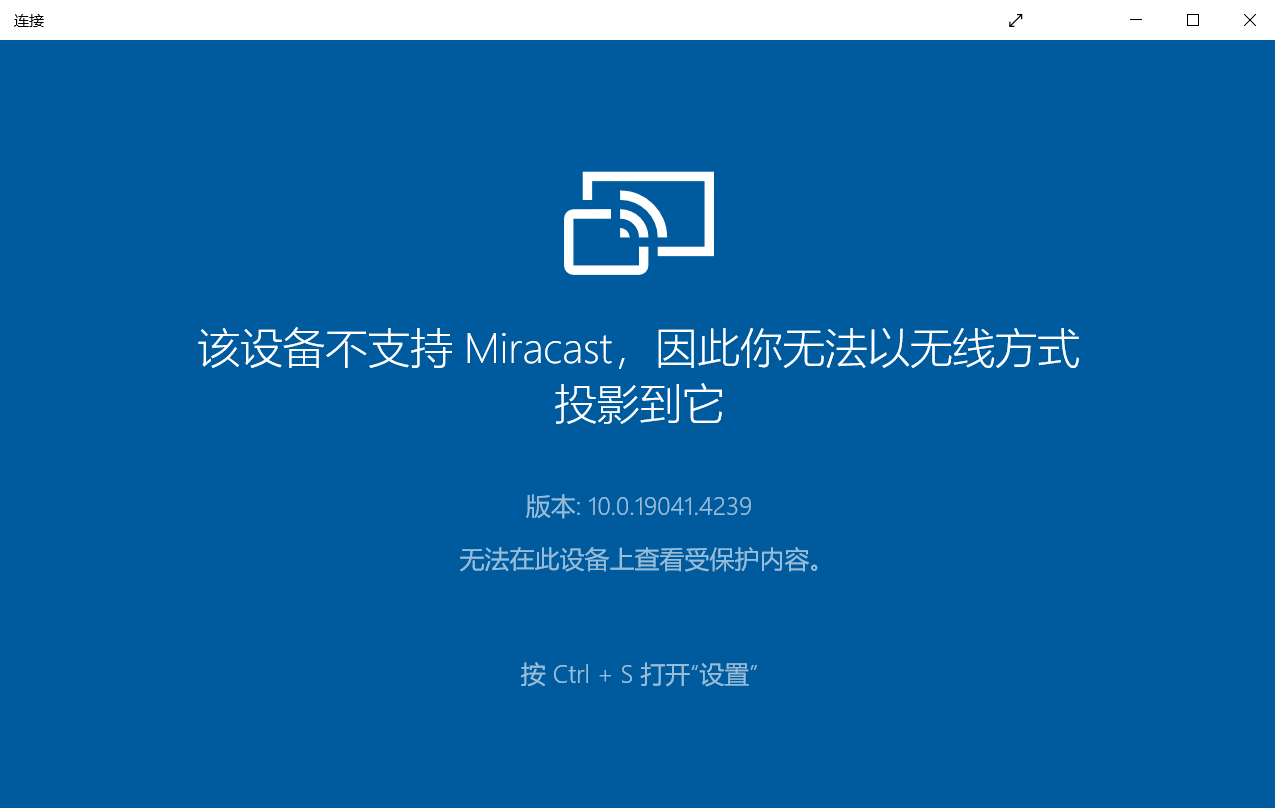Click the full-screen expand arrows icon
The image size is (1275, 808).
(1016, 20)
